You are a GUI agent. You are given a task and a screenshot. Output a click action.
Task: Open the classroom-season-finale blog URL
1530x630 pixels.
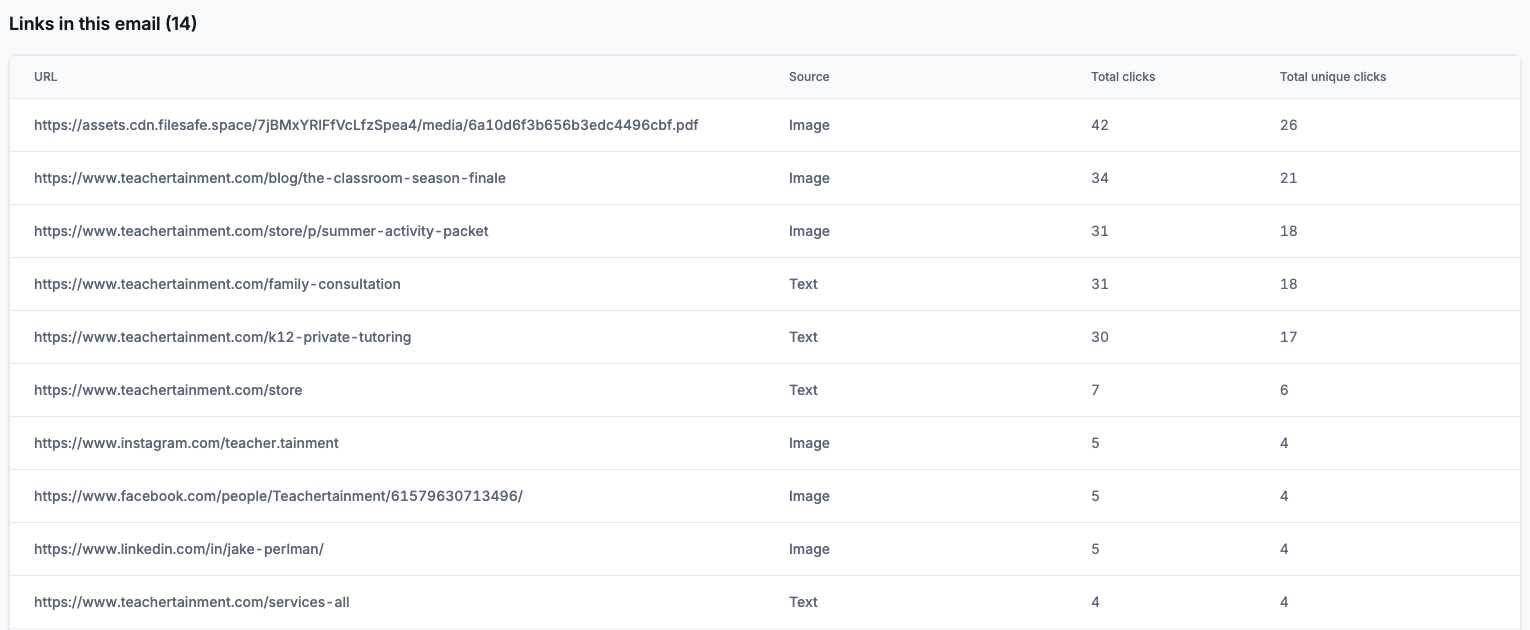point(270,178)
